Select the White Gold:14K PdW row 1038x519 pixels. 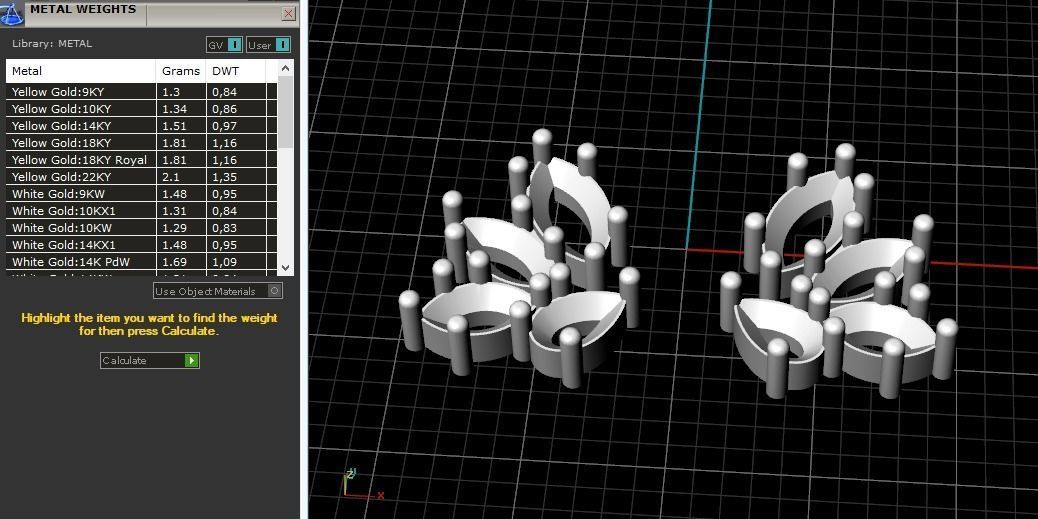pyautogui.click(x=142, y=261)
